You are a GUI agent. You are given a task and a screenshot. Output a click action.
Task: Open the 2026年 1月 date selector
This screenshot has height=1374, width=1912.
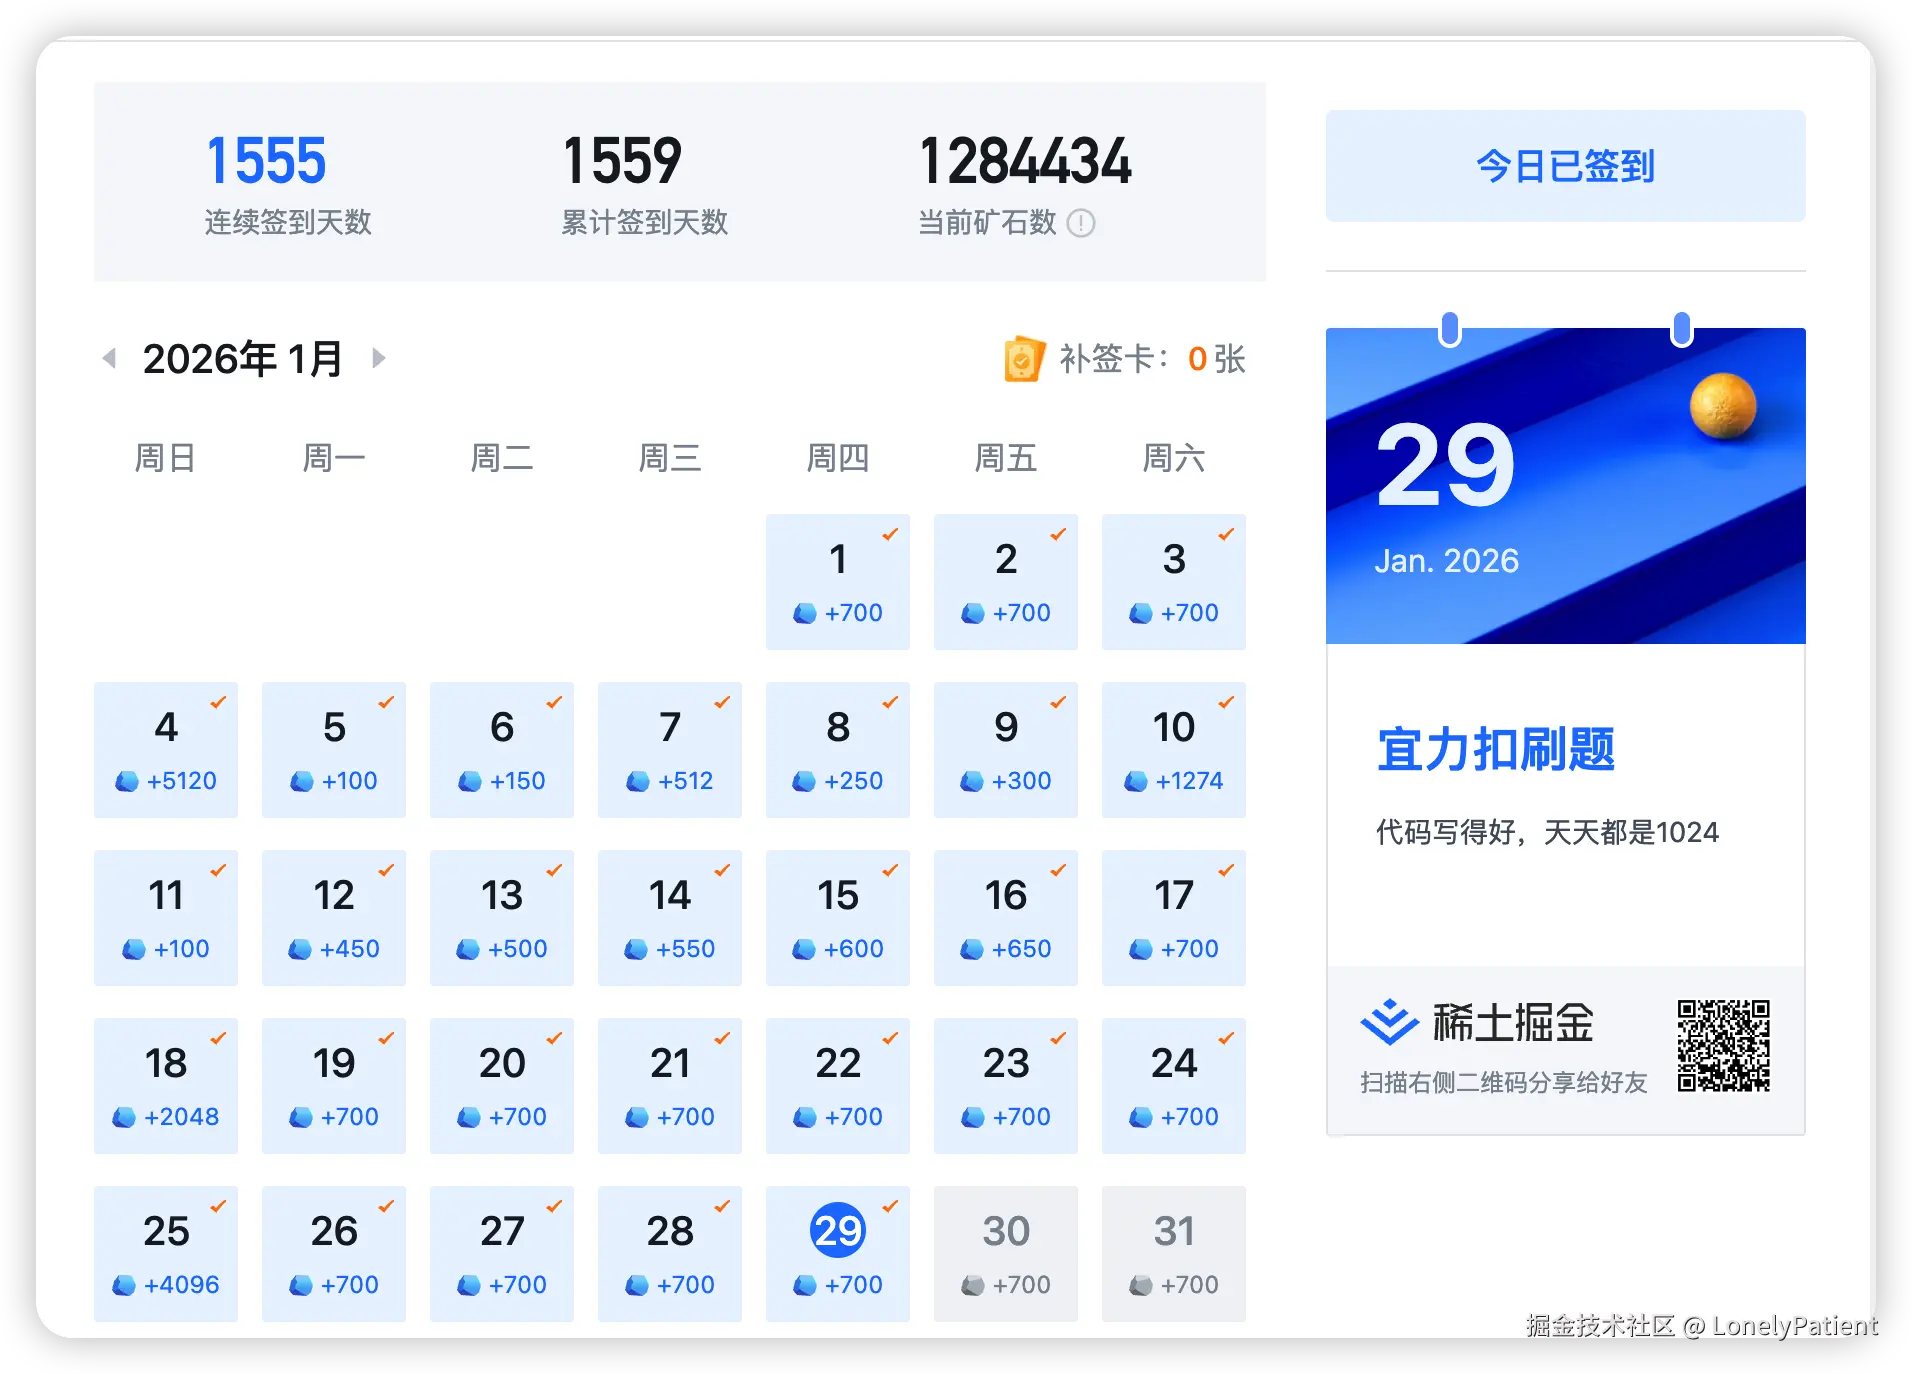coord(243,358)
